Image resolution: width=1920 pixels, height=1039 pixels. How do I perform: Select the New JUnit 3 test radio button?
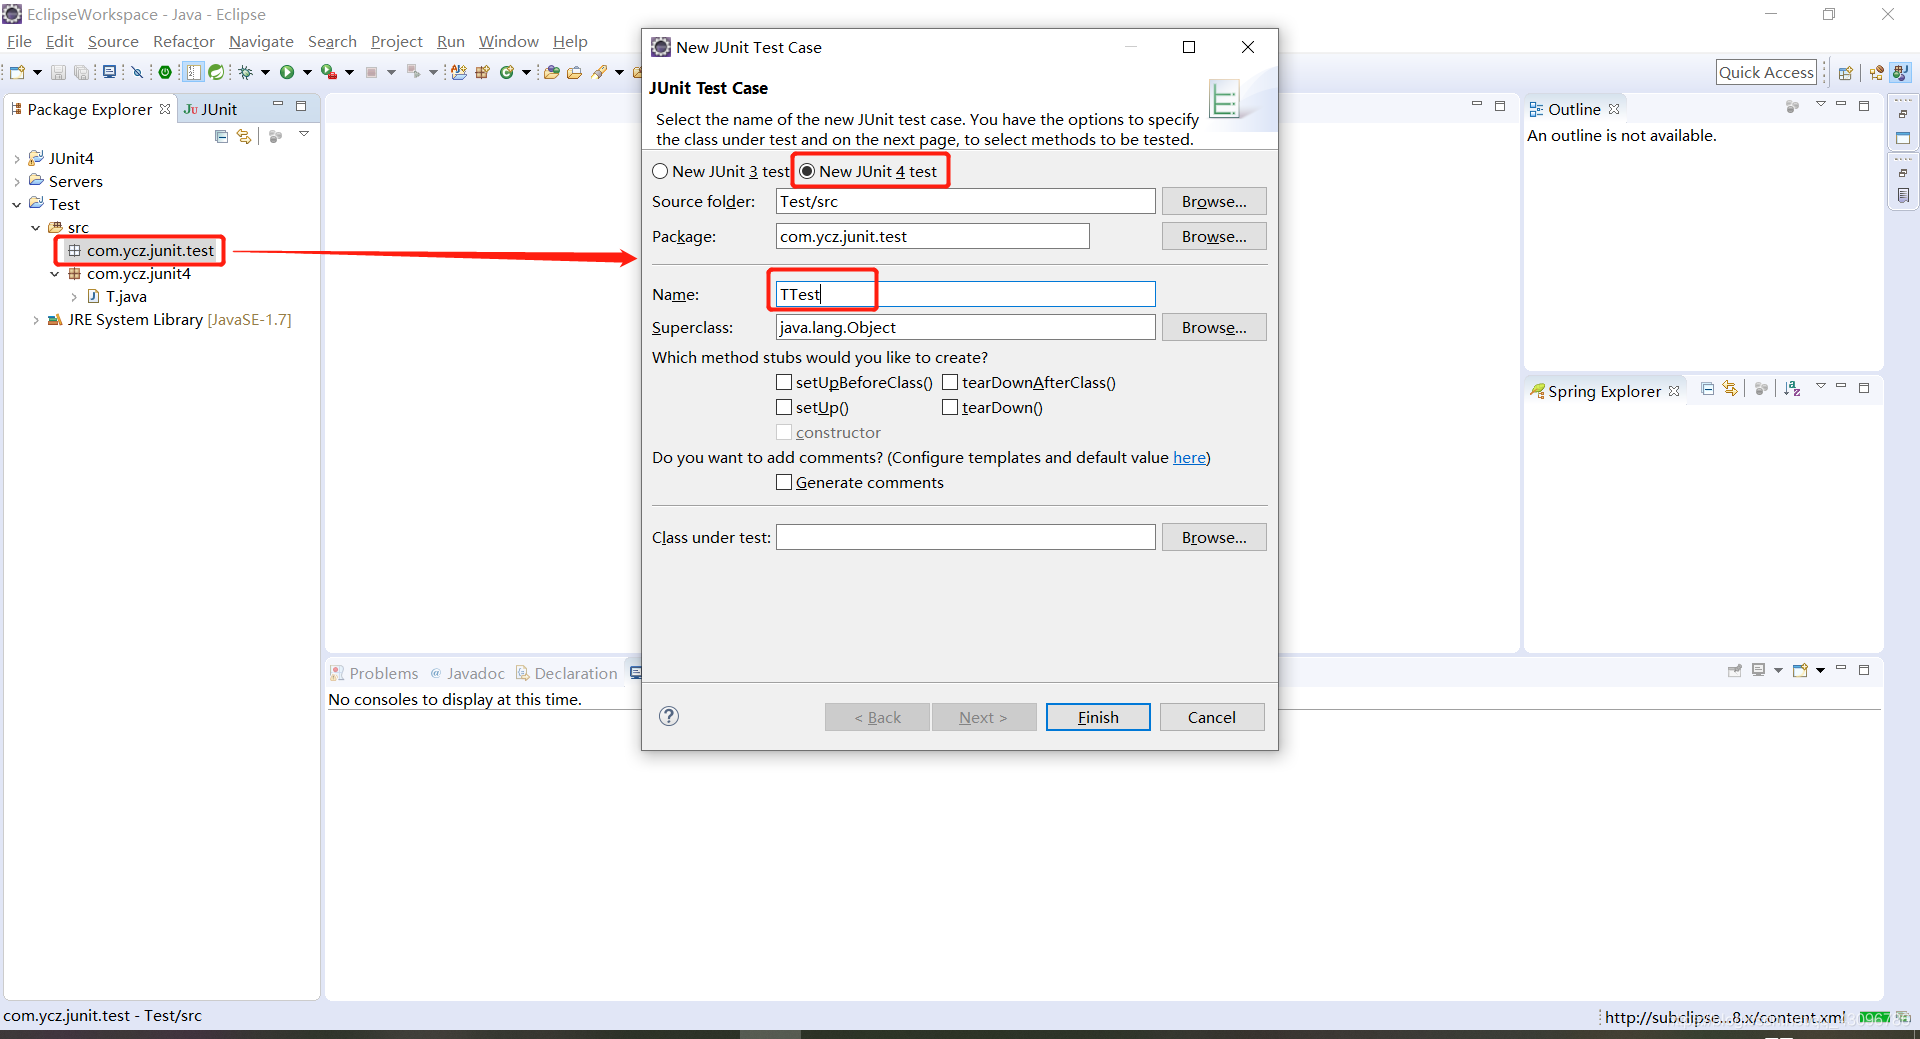(660, 171)
